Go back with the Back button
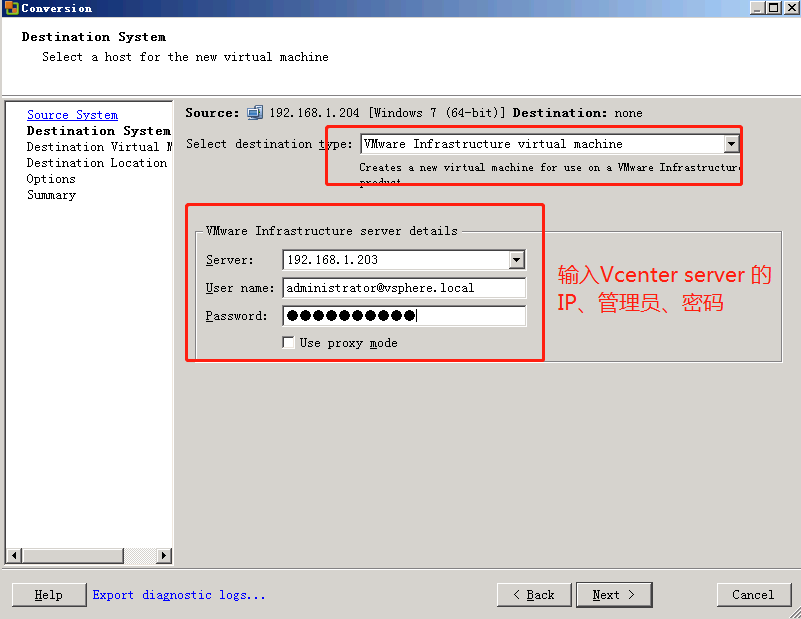Viewport: 801px width, 619px height. [534, 595]
